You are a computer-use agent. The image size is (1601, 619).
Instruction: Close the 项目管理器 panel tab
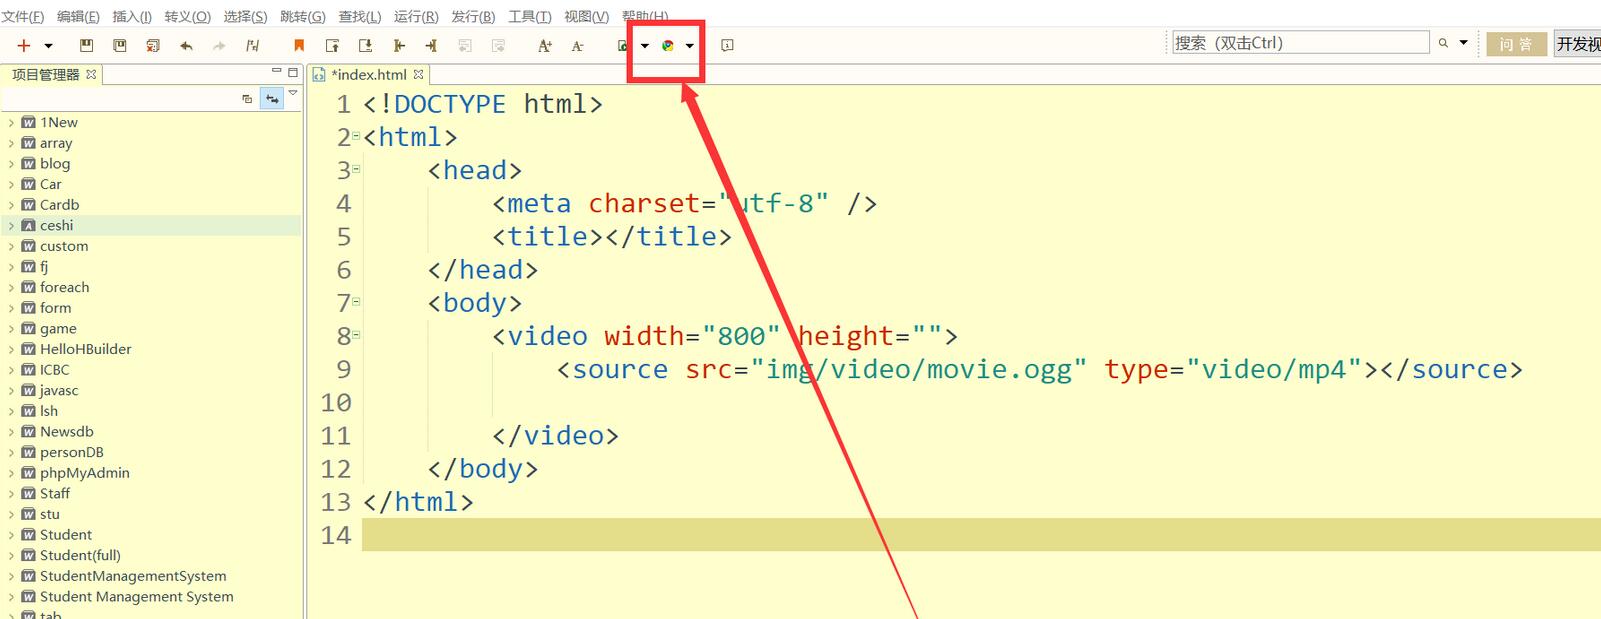[x=91, y=74]
